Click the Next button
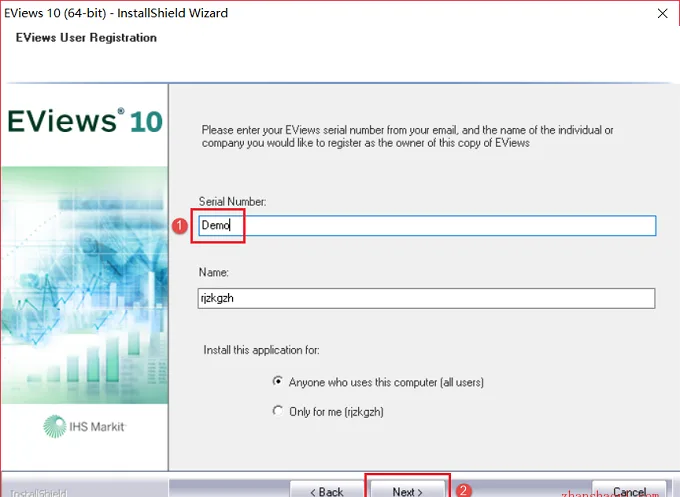The height and width of the screenshot is (497, 680). click(x=408, y=489)
